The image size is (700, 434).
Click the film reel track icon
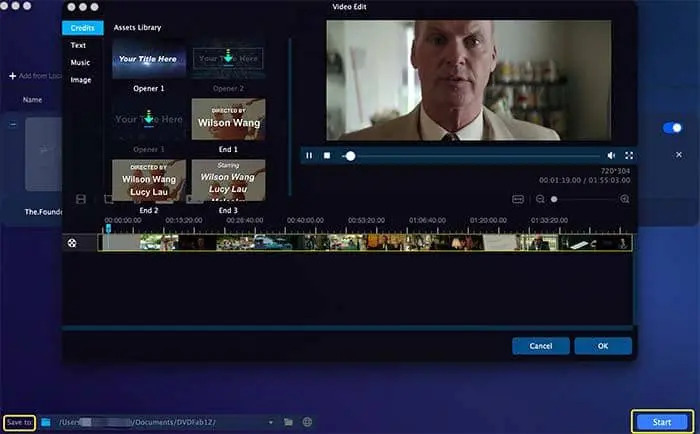[x=72, y=242]
